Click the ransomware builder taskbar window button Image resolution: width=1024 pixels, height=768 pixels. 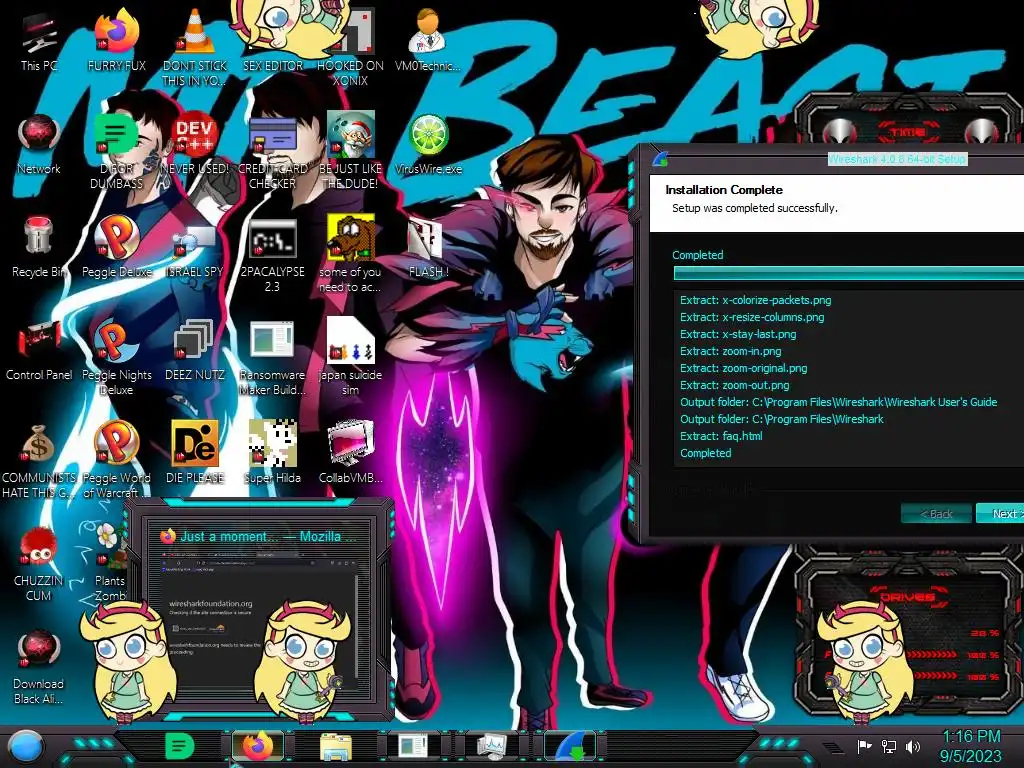point(414,746)
